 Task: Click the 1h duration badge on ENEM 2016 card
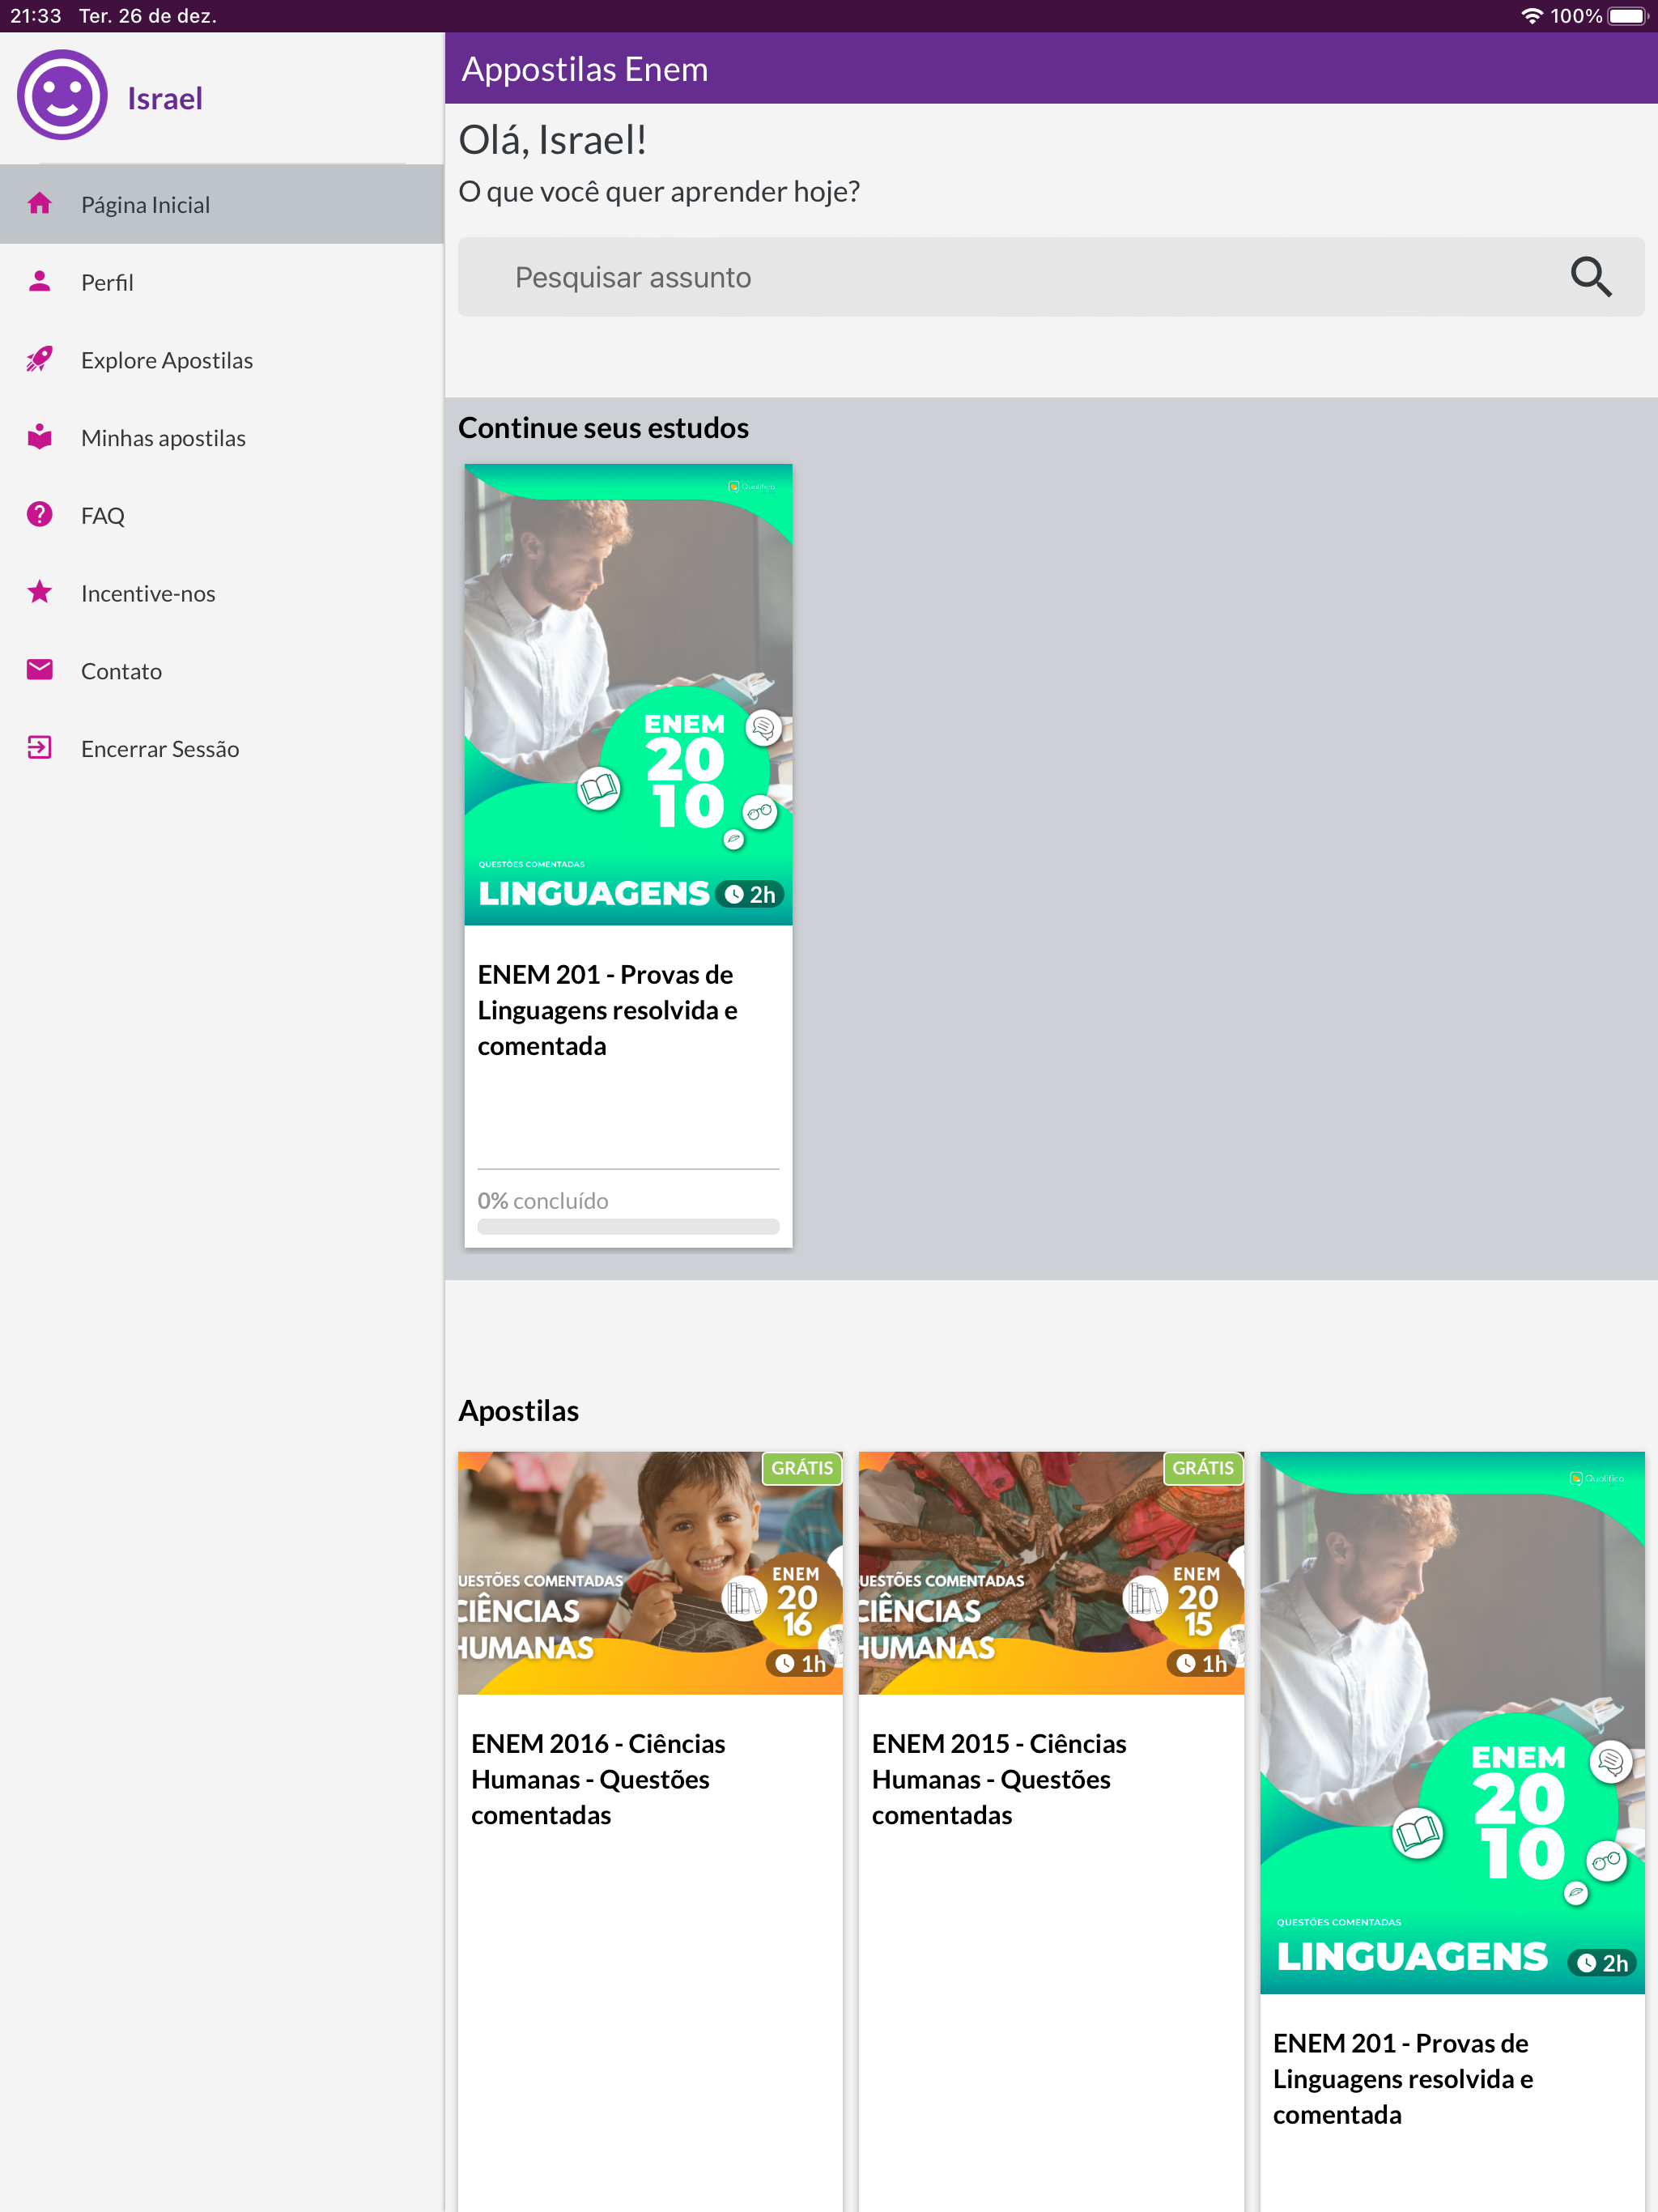(x=800, y=1663)
